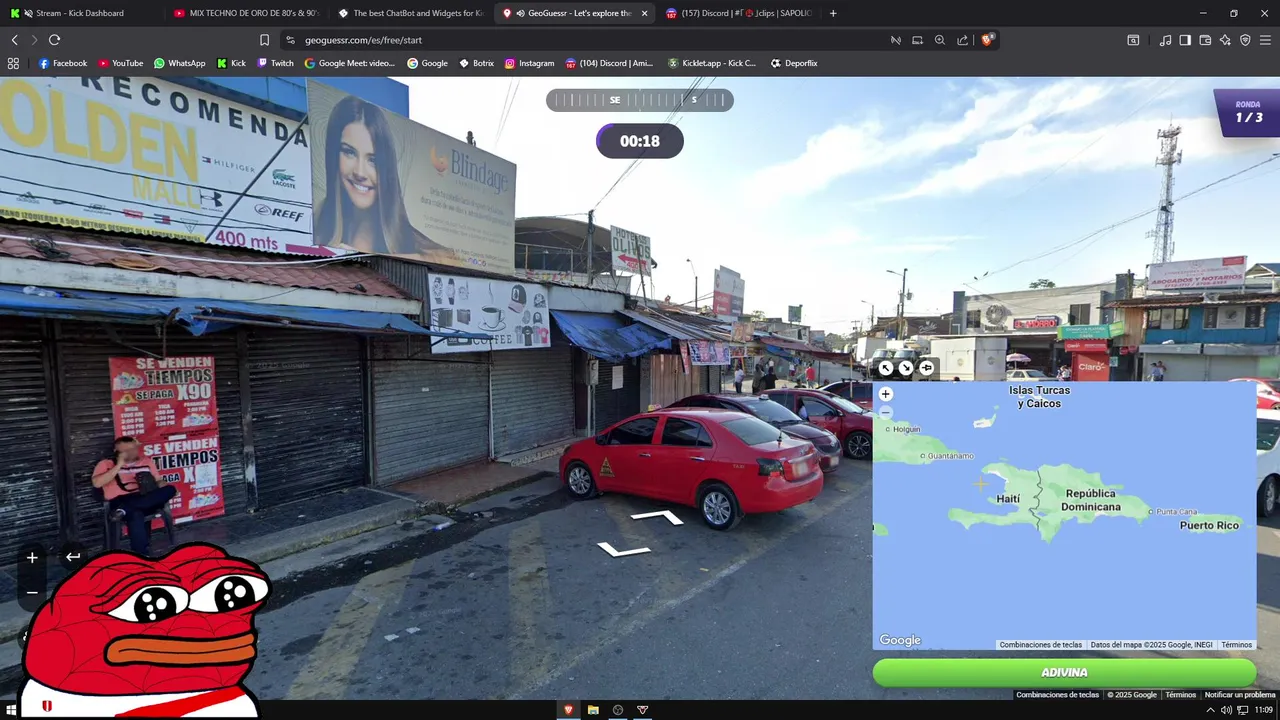Click Haití on the guess map
This screenshot has height=720, width=1280.
1008,499
